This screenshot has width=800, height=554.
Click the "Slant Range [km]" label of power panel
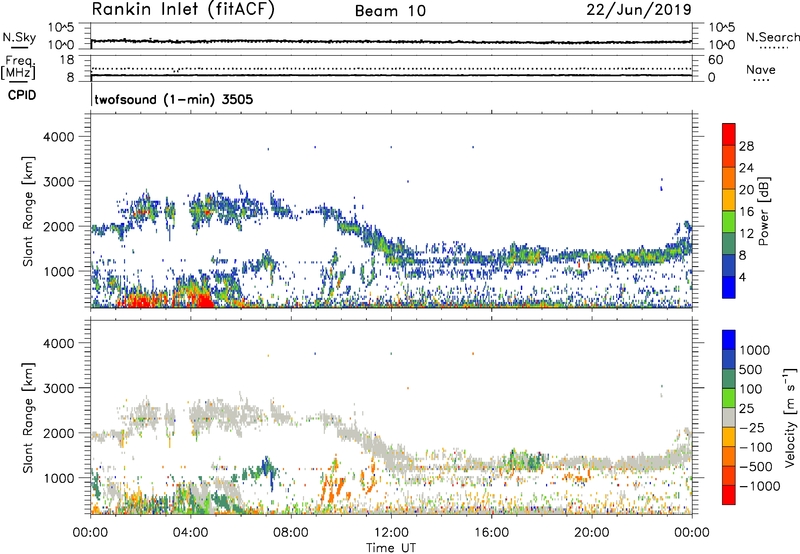point(28,211)
